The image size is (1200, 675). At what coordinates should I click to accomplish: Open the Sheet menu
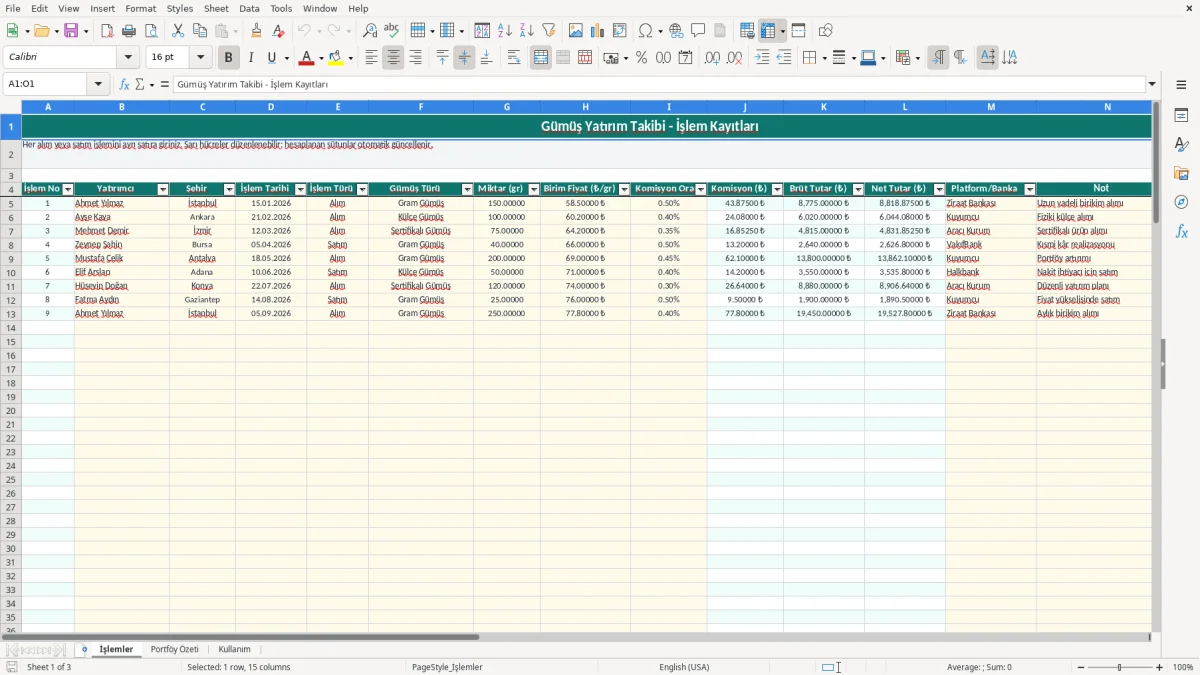pyautogui.click(x=216, y=8)
